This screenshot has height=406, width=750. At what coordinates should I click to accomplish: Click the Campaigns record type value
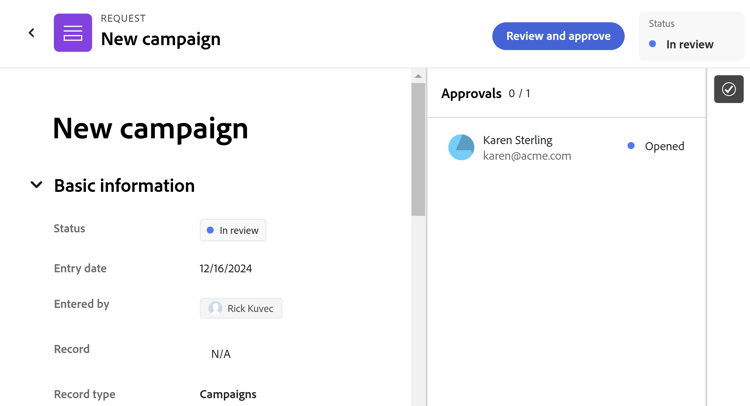coord(228,394)
